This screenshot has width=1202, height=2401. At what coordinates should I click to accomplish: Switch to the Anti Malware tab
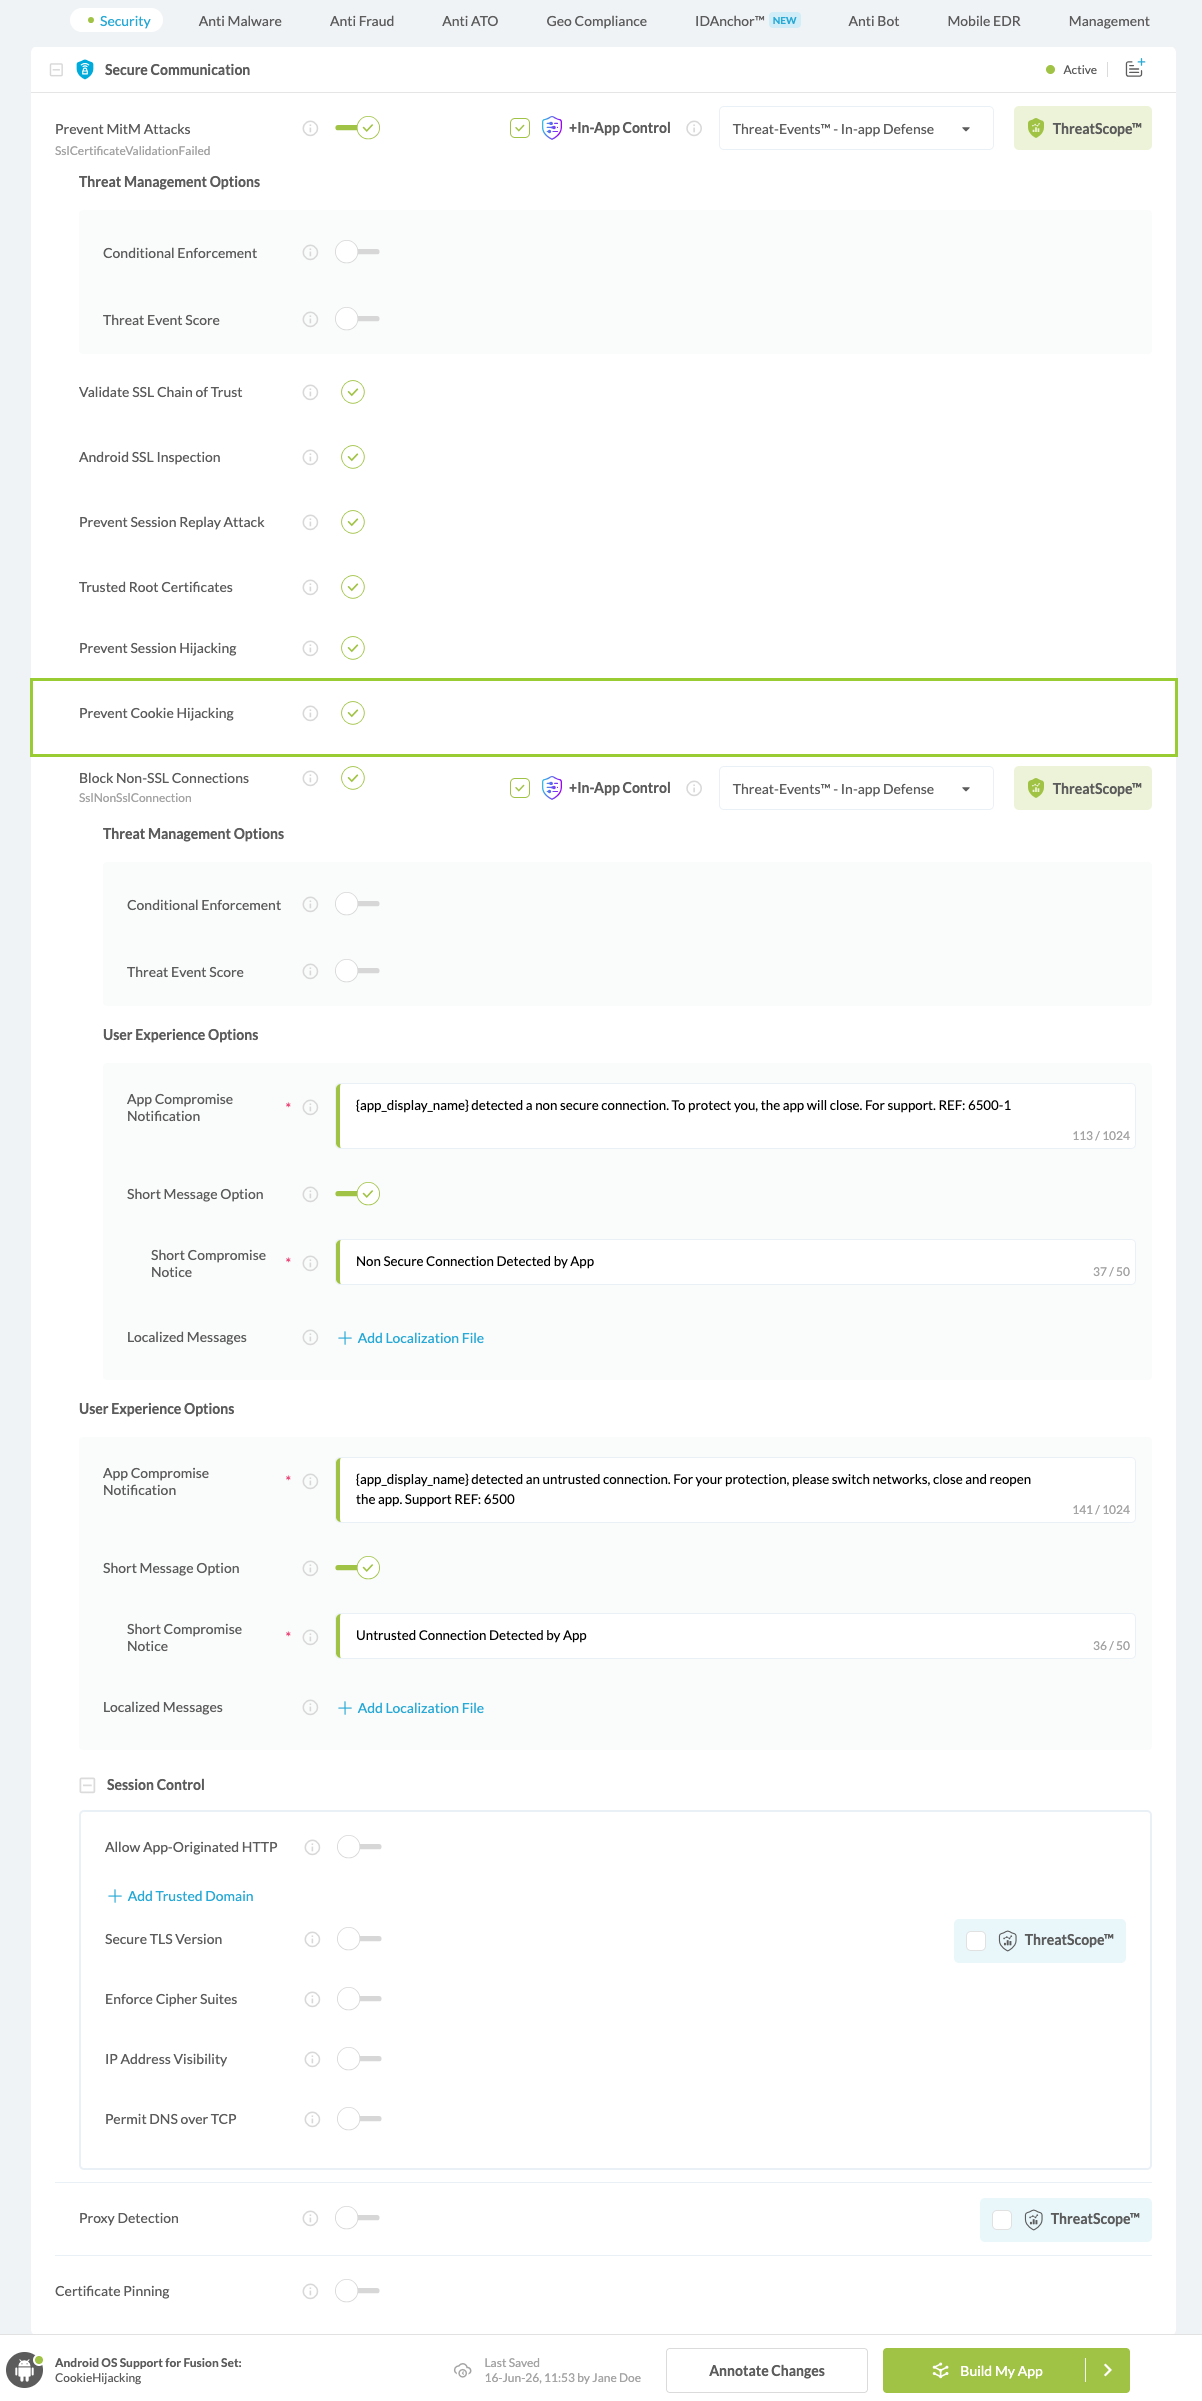[x=240, y=21]
